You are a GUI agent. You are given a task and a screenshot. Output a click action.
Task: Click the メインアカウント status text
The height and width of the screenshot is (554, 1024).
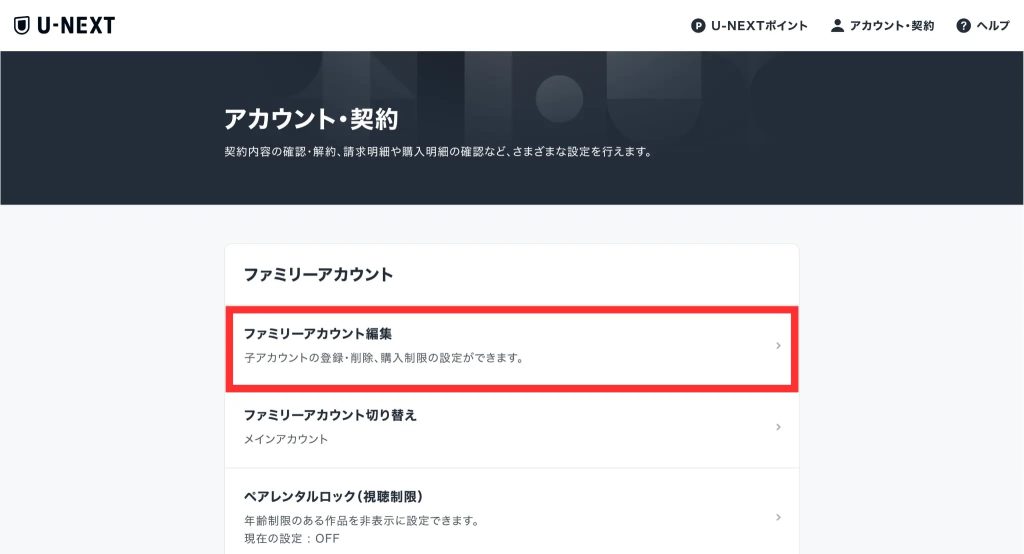[x=286, y=439]
